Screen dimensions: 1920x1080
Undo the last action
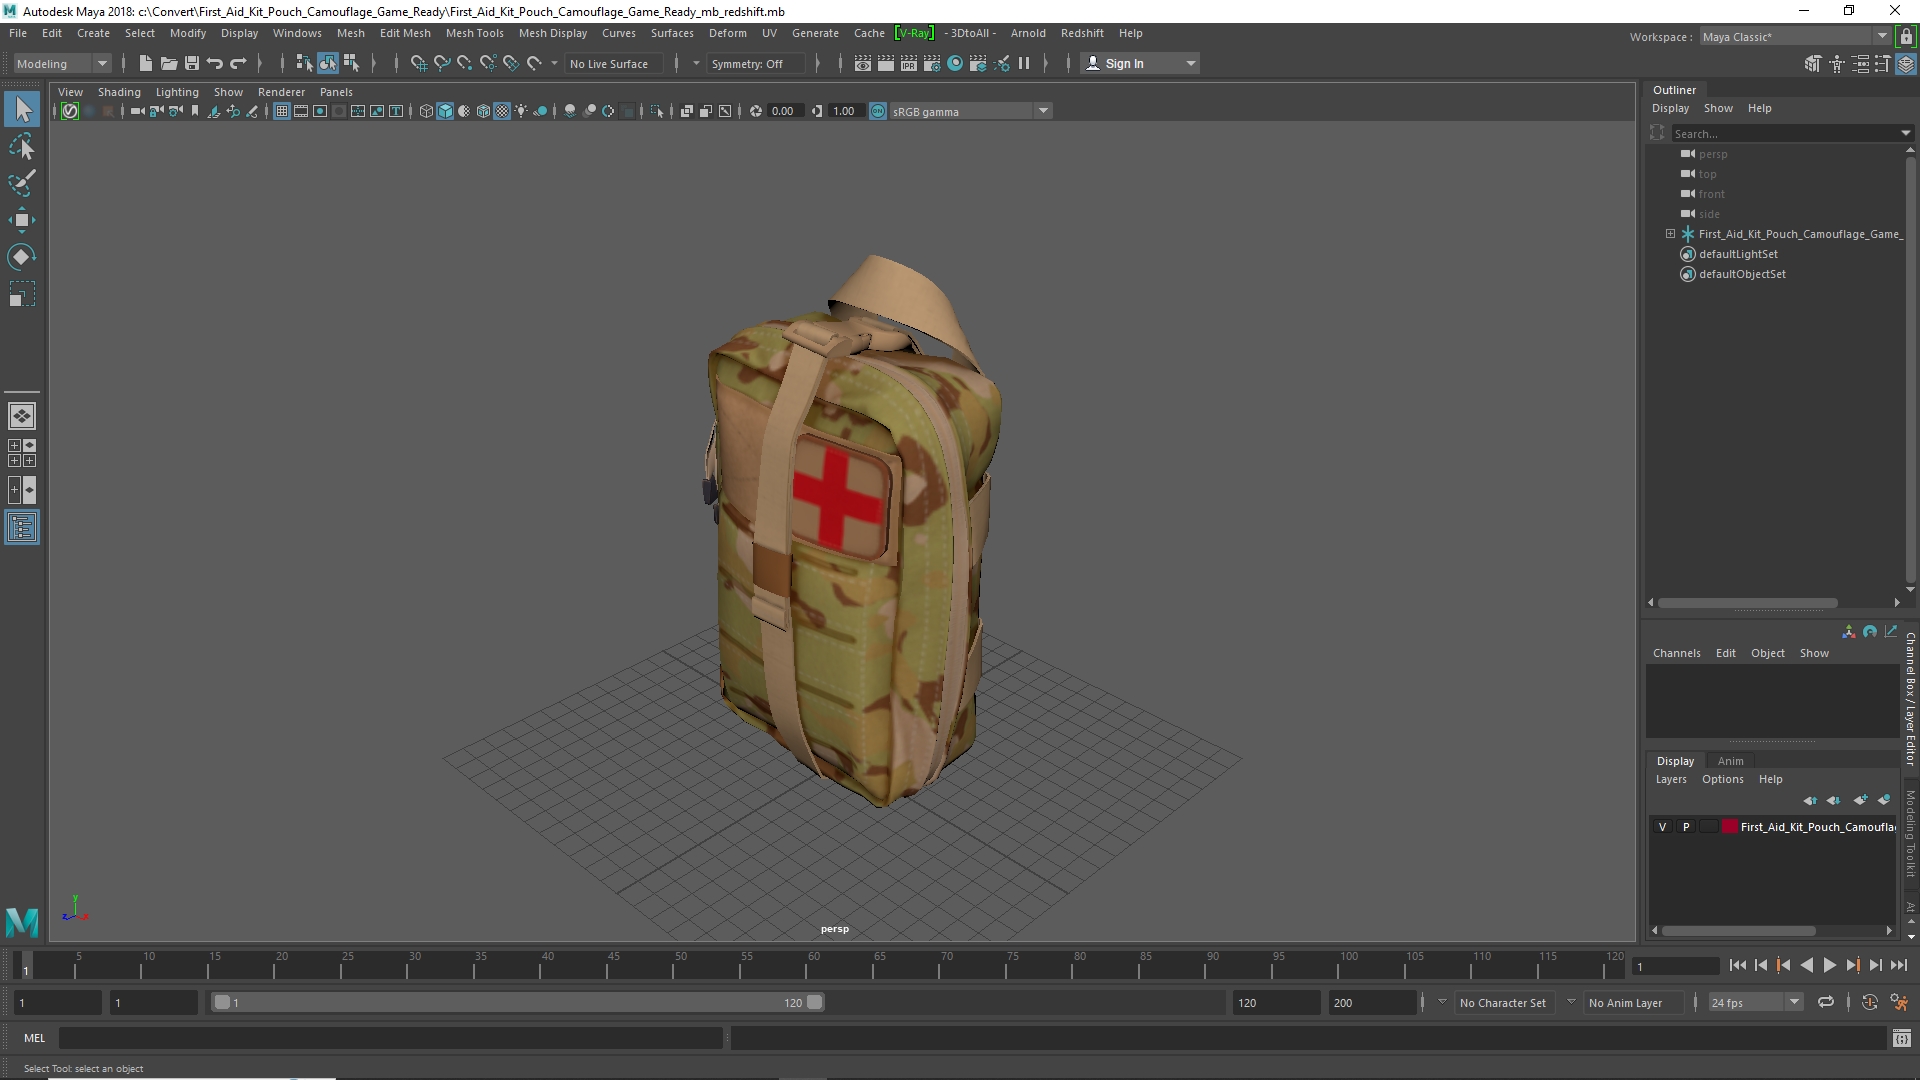(215, 63)
